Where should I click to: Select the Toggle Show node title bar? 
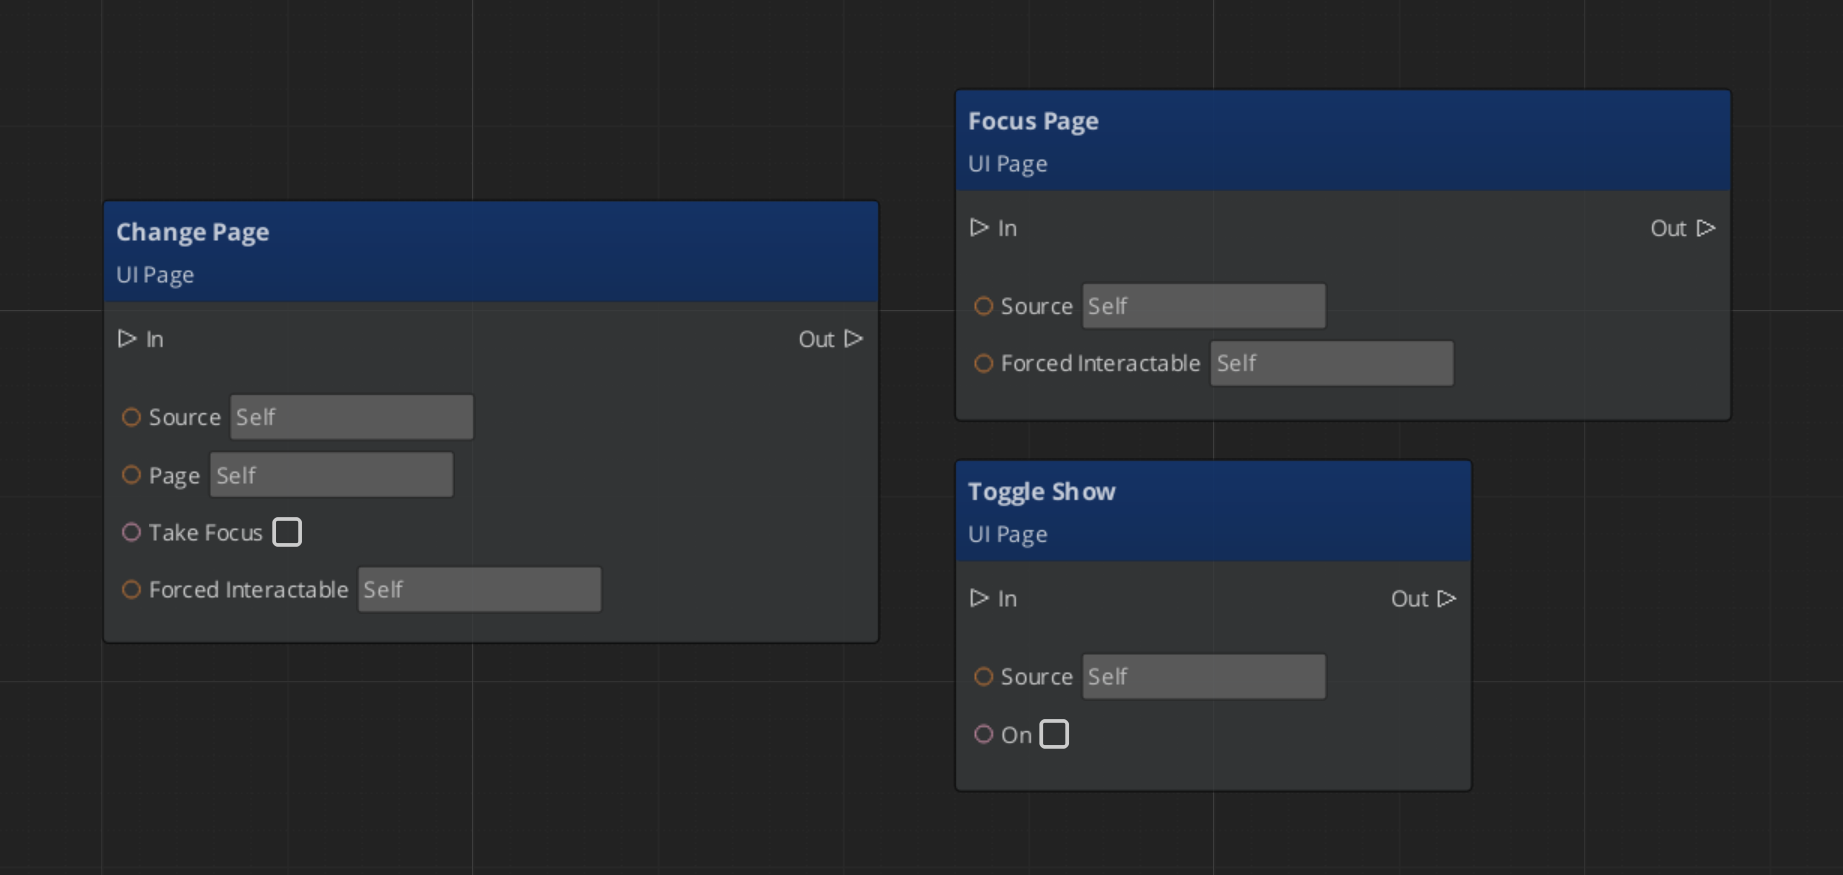(1212, 511)
